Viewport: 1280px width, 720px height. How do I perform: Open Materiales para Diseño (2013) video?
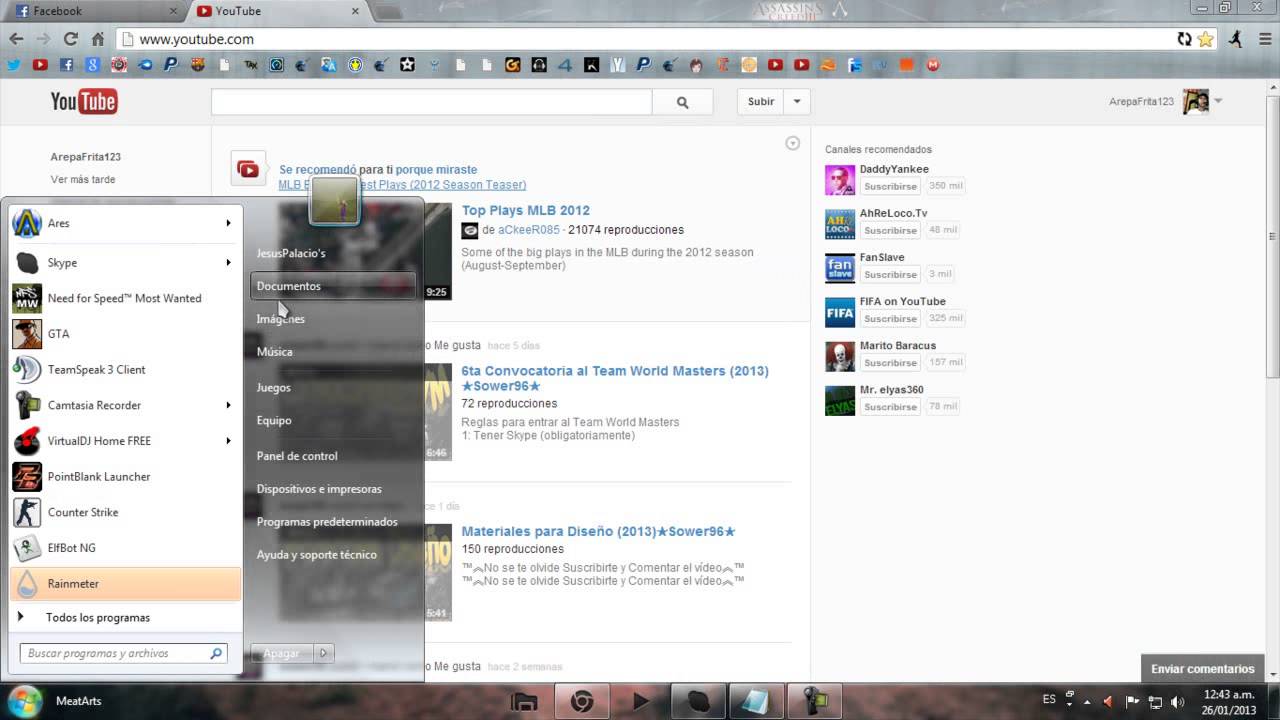pos(599,531)
